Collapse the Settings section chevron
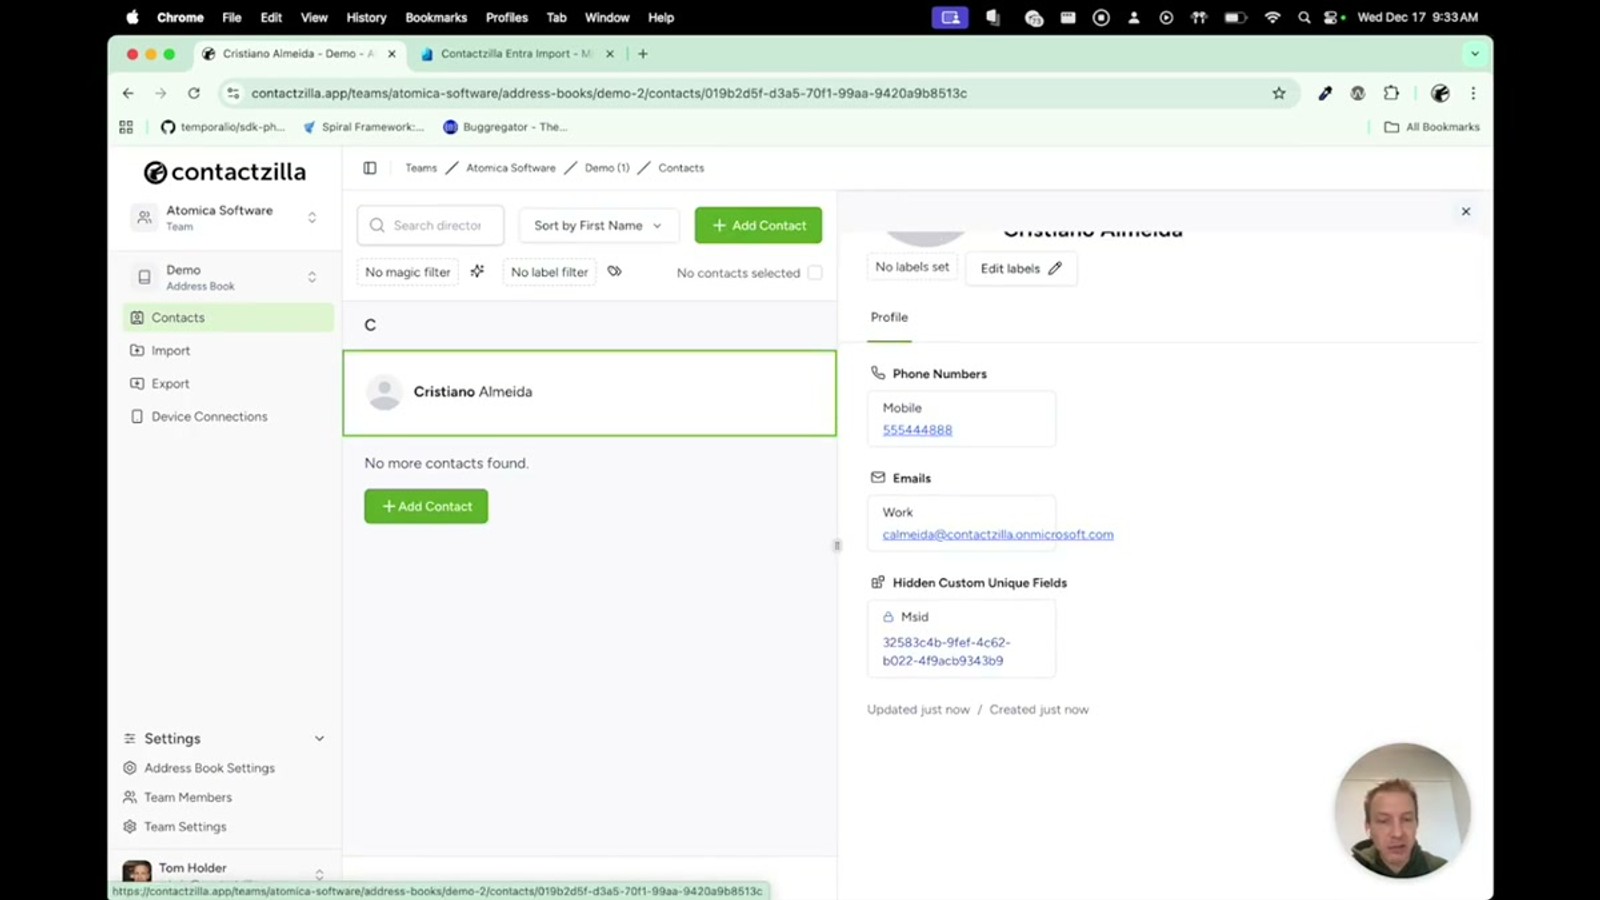Viewport: 1600px width, 900px height. 319,738
